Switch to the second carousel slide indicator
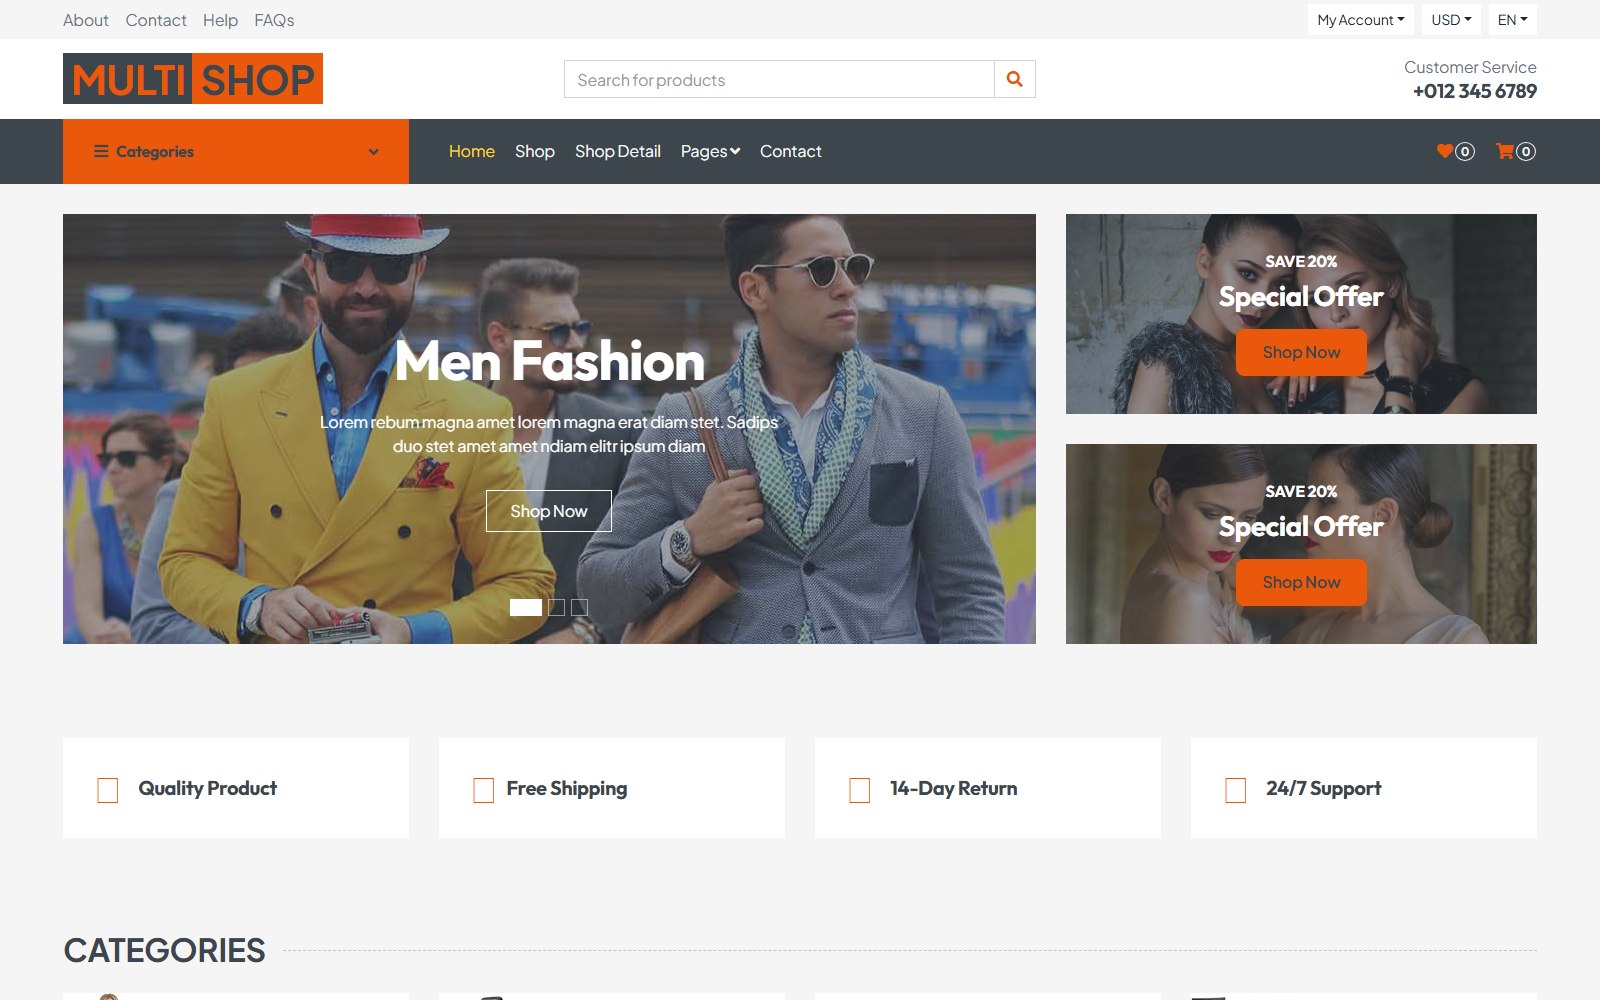Viewport: 1600px width, 1000px height. click(x=557, y=607)
